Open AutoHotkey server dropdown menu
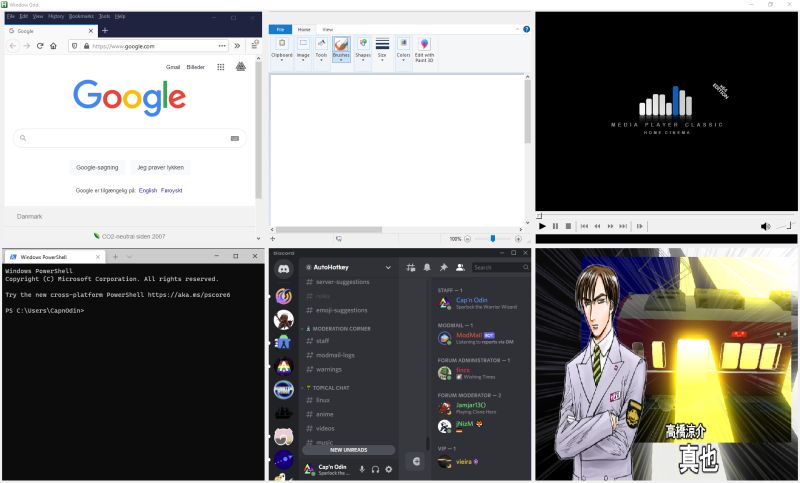This screenshot has height=483, width=800. tap(388, 267)
